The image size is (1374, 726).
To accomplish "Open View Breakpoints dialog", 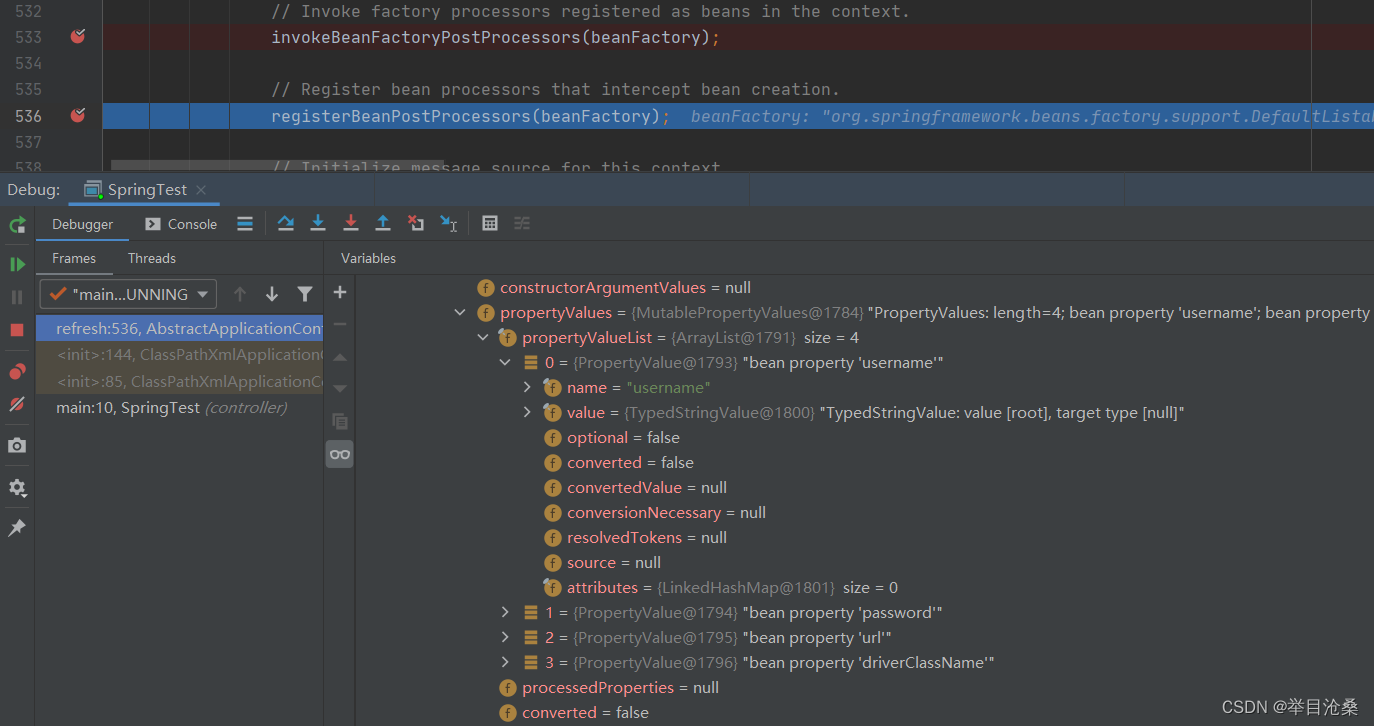I will click(x=17, y=372).
